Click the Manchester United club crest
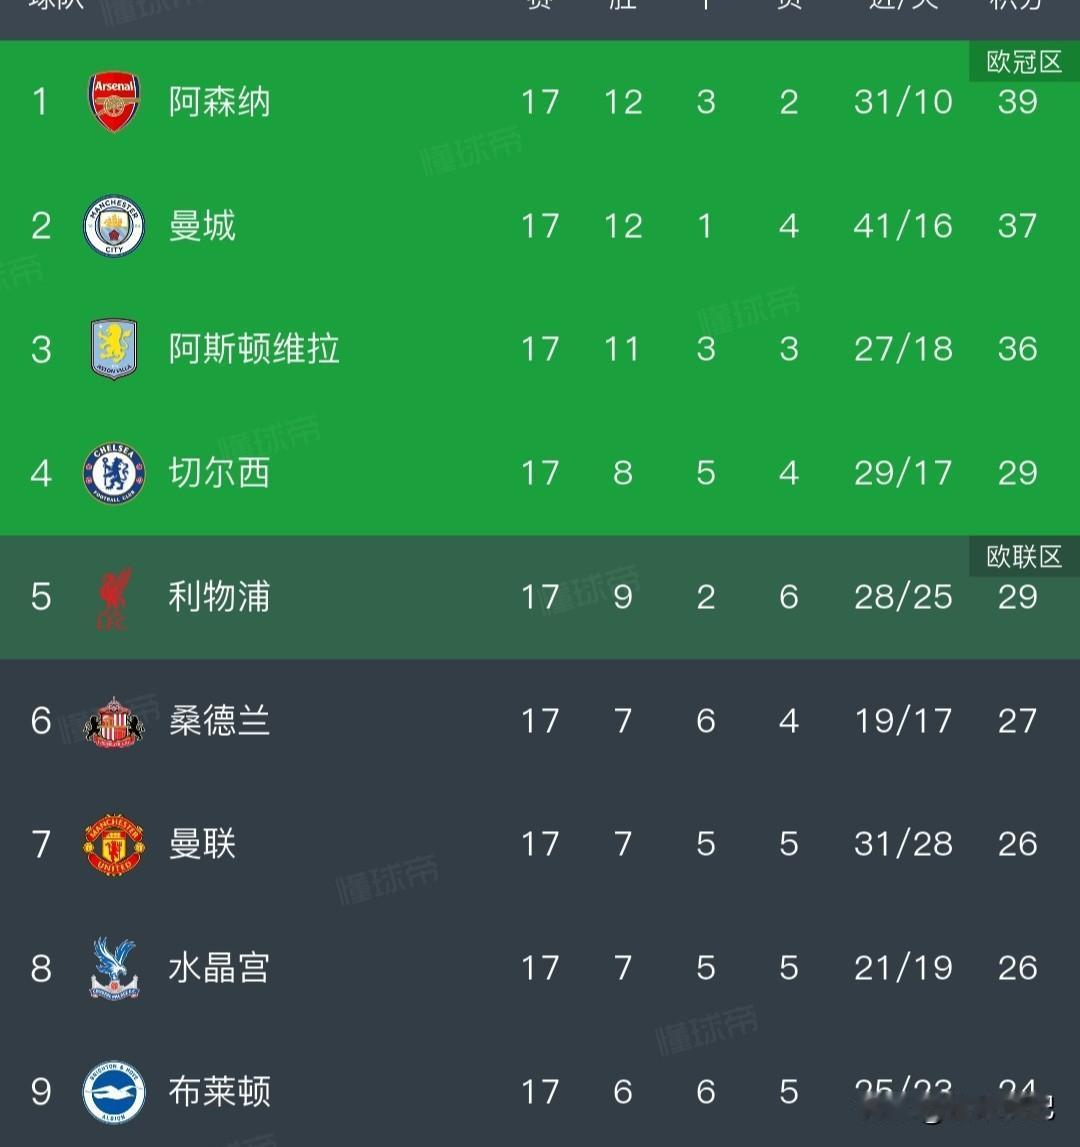The height and width of the screenshot is (1147, 1080). (114, 845)
